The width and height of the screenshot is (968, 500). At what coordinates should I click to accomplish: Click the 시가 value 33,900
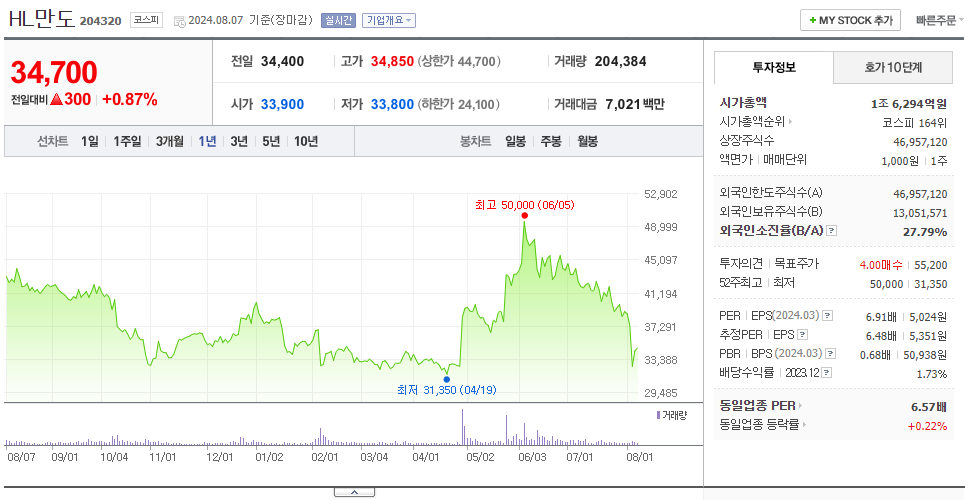282,104
